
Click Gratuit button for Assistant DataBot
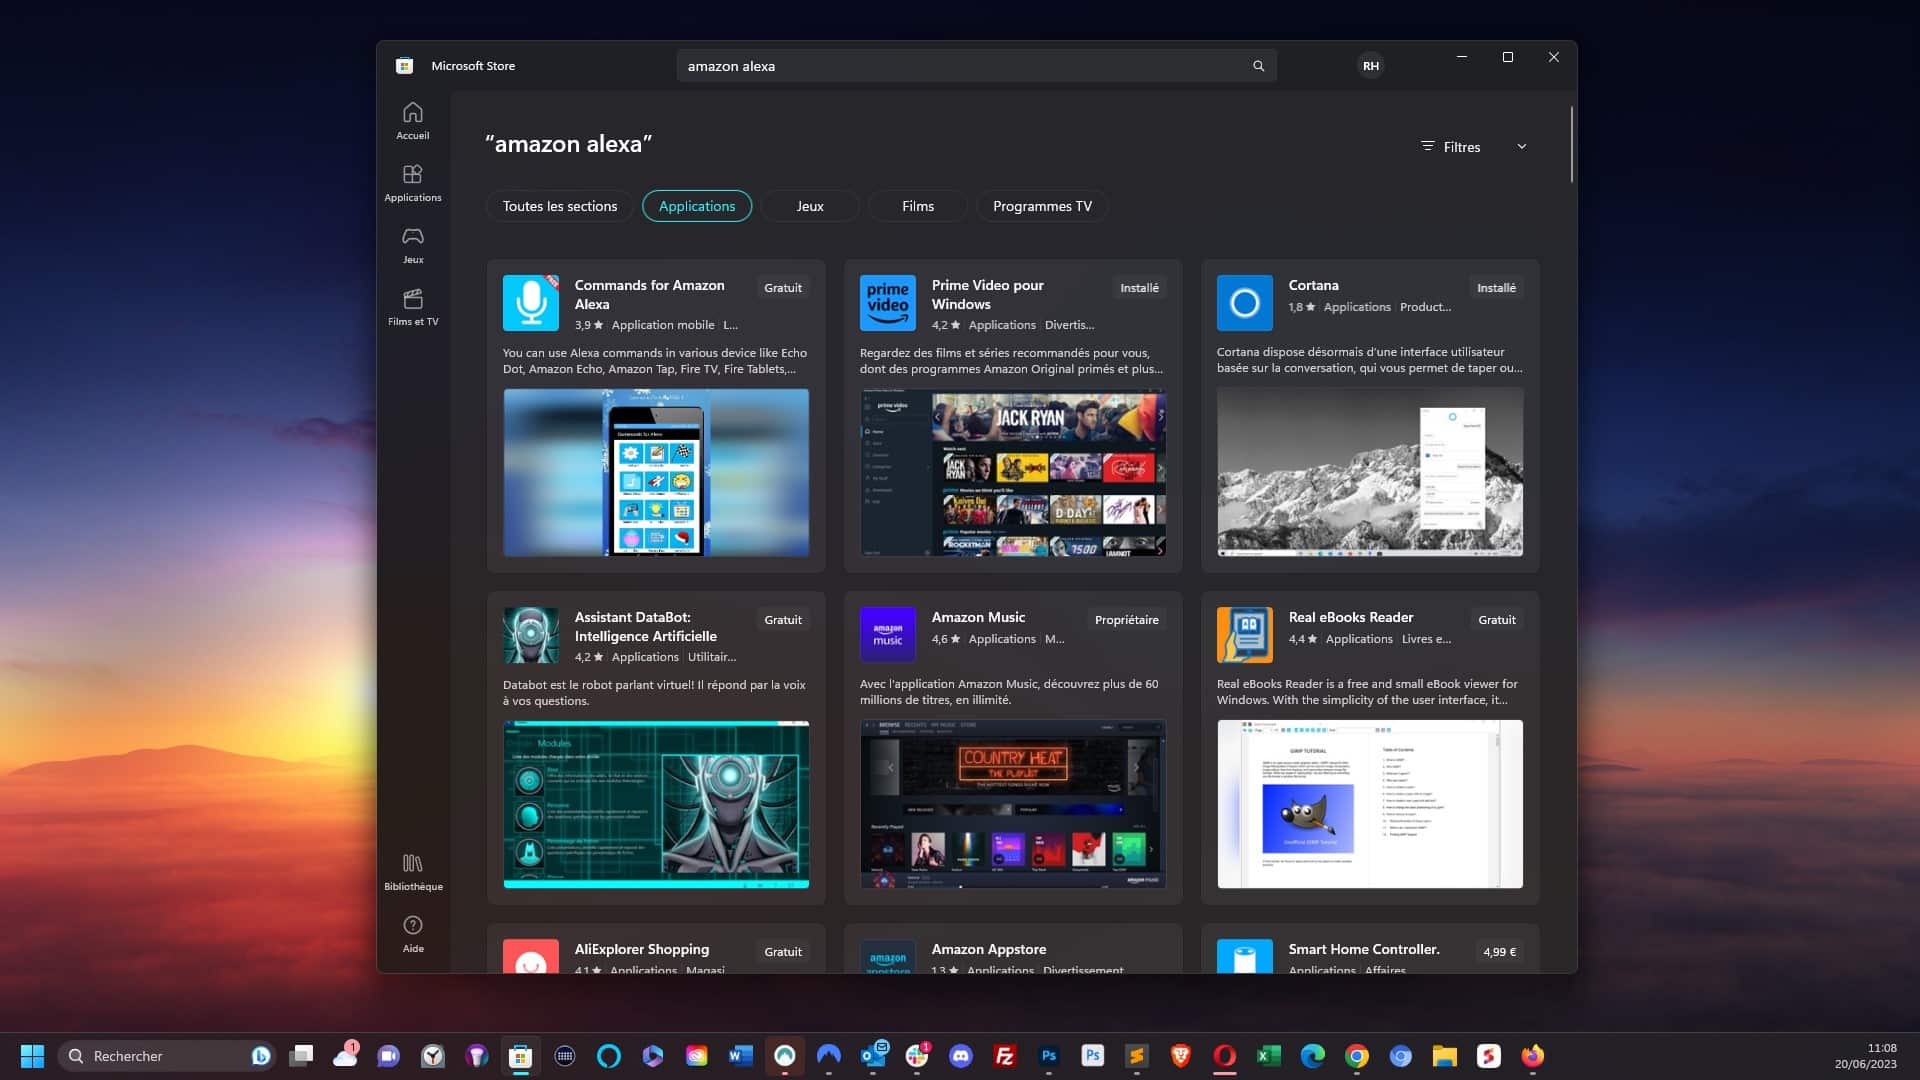(783, 620)
